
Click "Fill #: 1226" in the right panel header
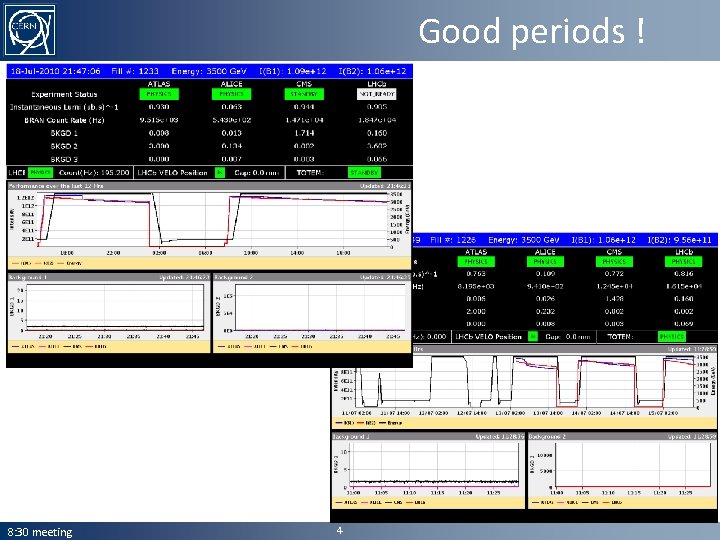453,240
